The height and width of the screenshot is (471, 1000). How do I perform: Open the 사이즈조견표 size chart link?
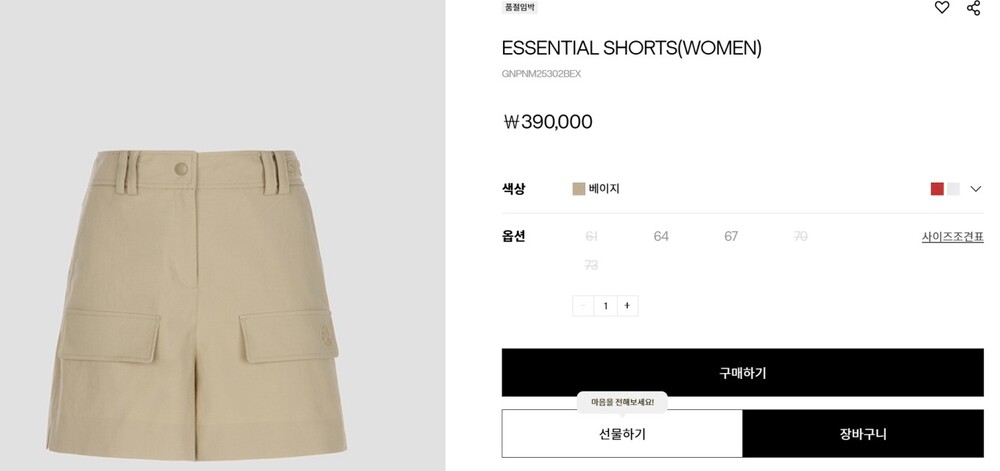[x=952, y=237]
